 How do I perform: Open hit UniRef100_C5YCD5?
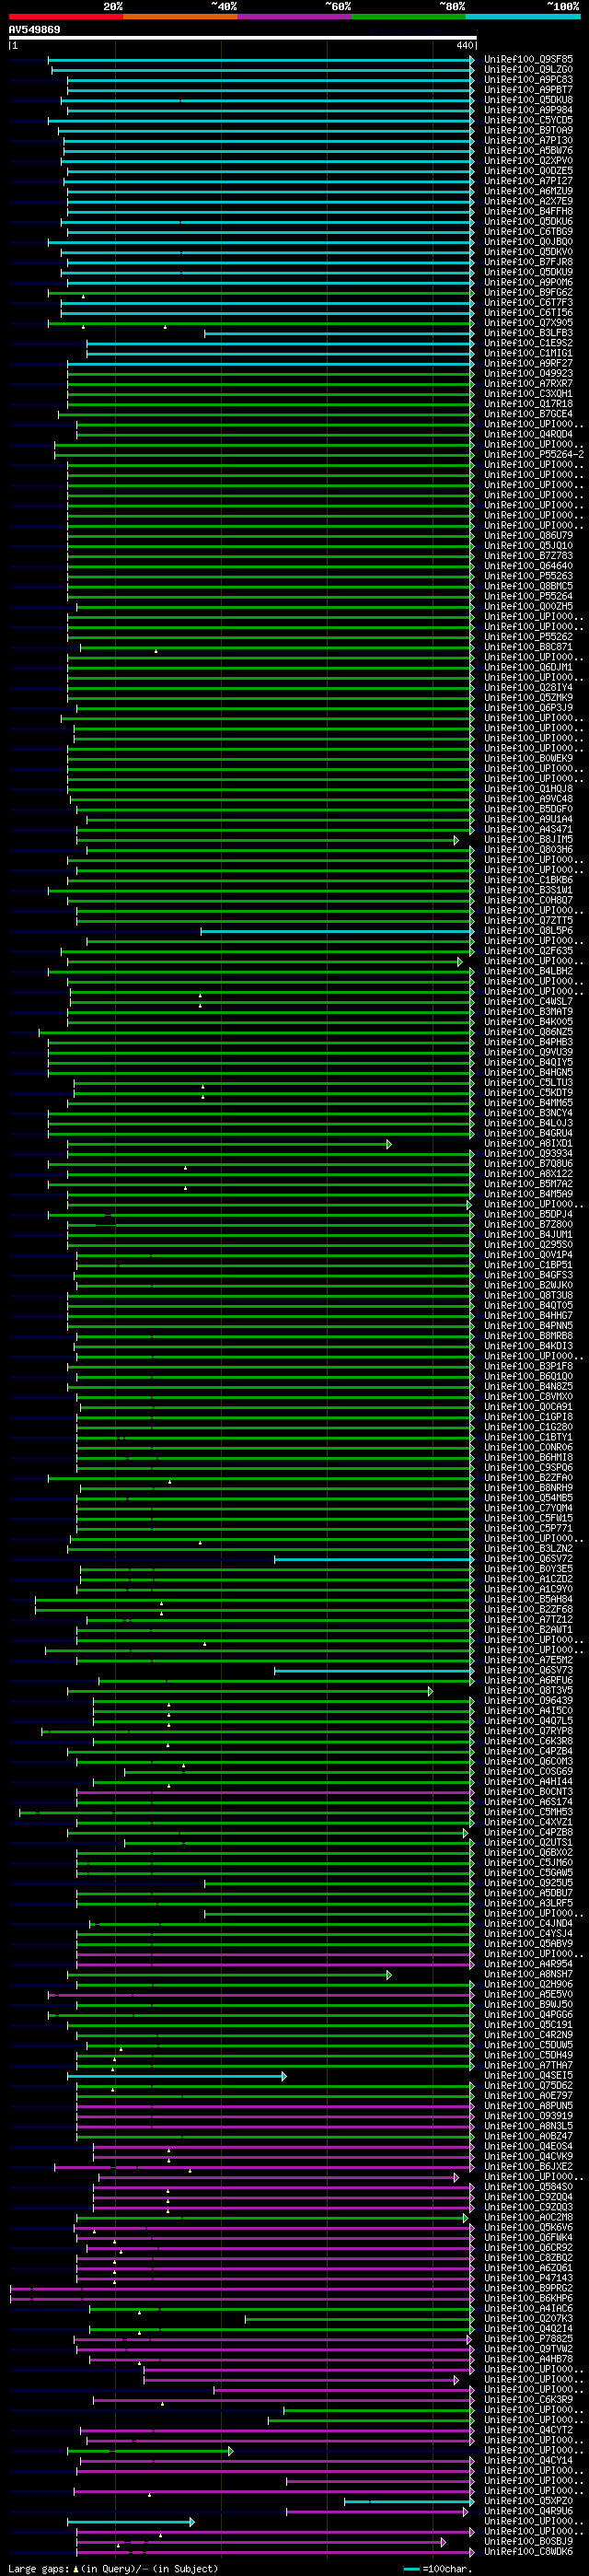point(529,120)
